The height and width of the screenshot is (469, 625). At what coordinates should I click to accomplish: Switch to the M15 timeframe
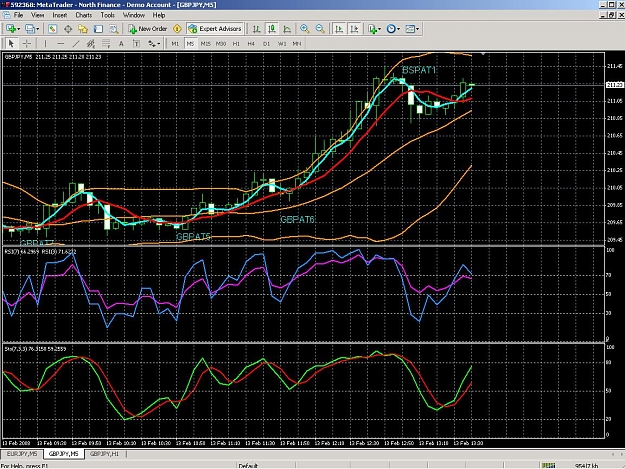pyautogui.click(x=205, y=43)
